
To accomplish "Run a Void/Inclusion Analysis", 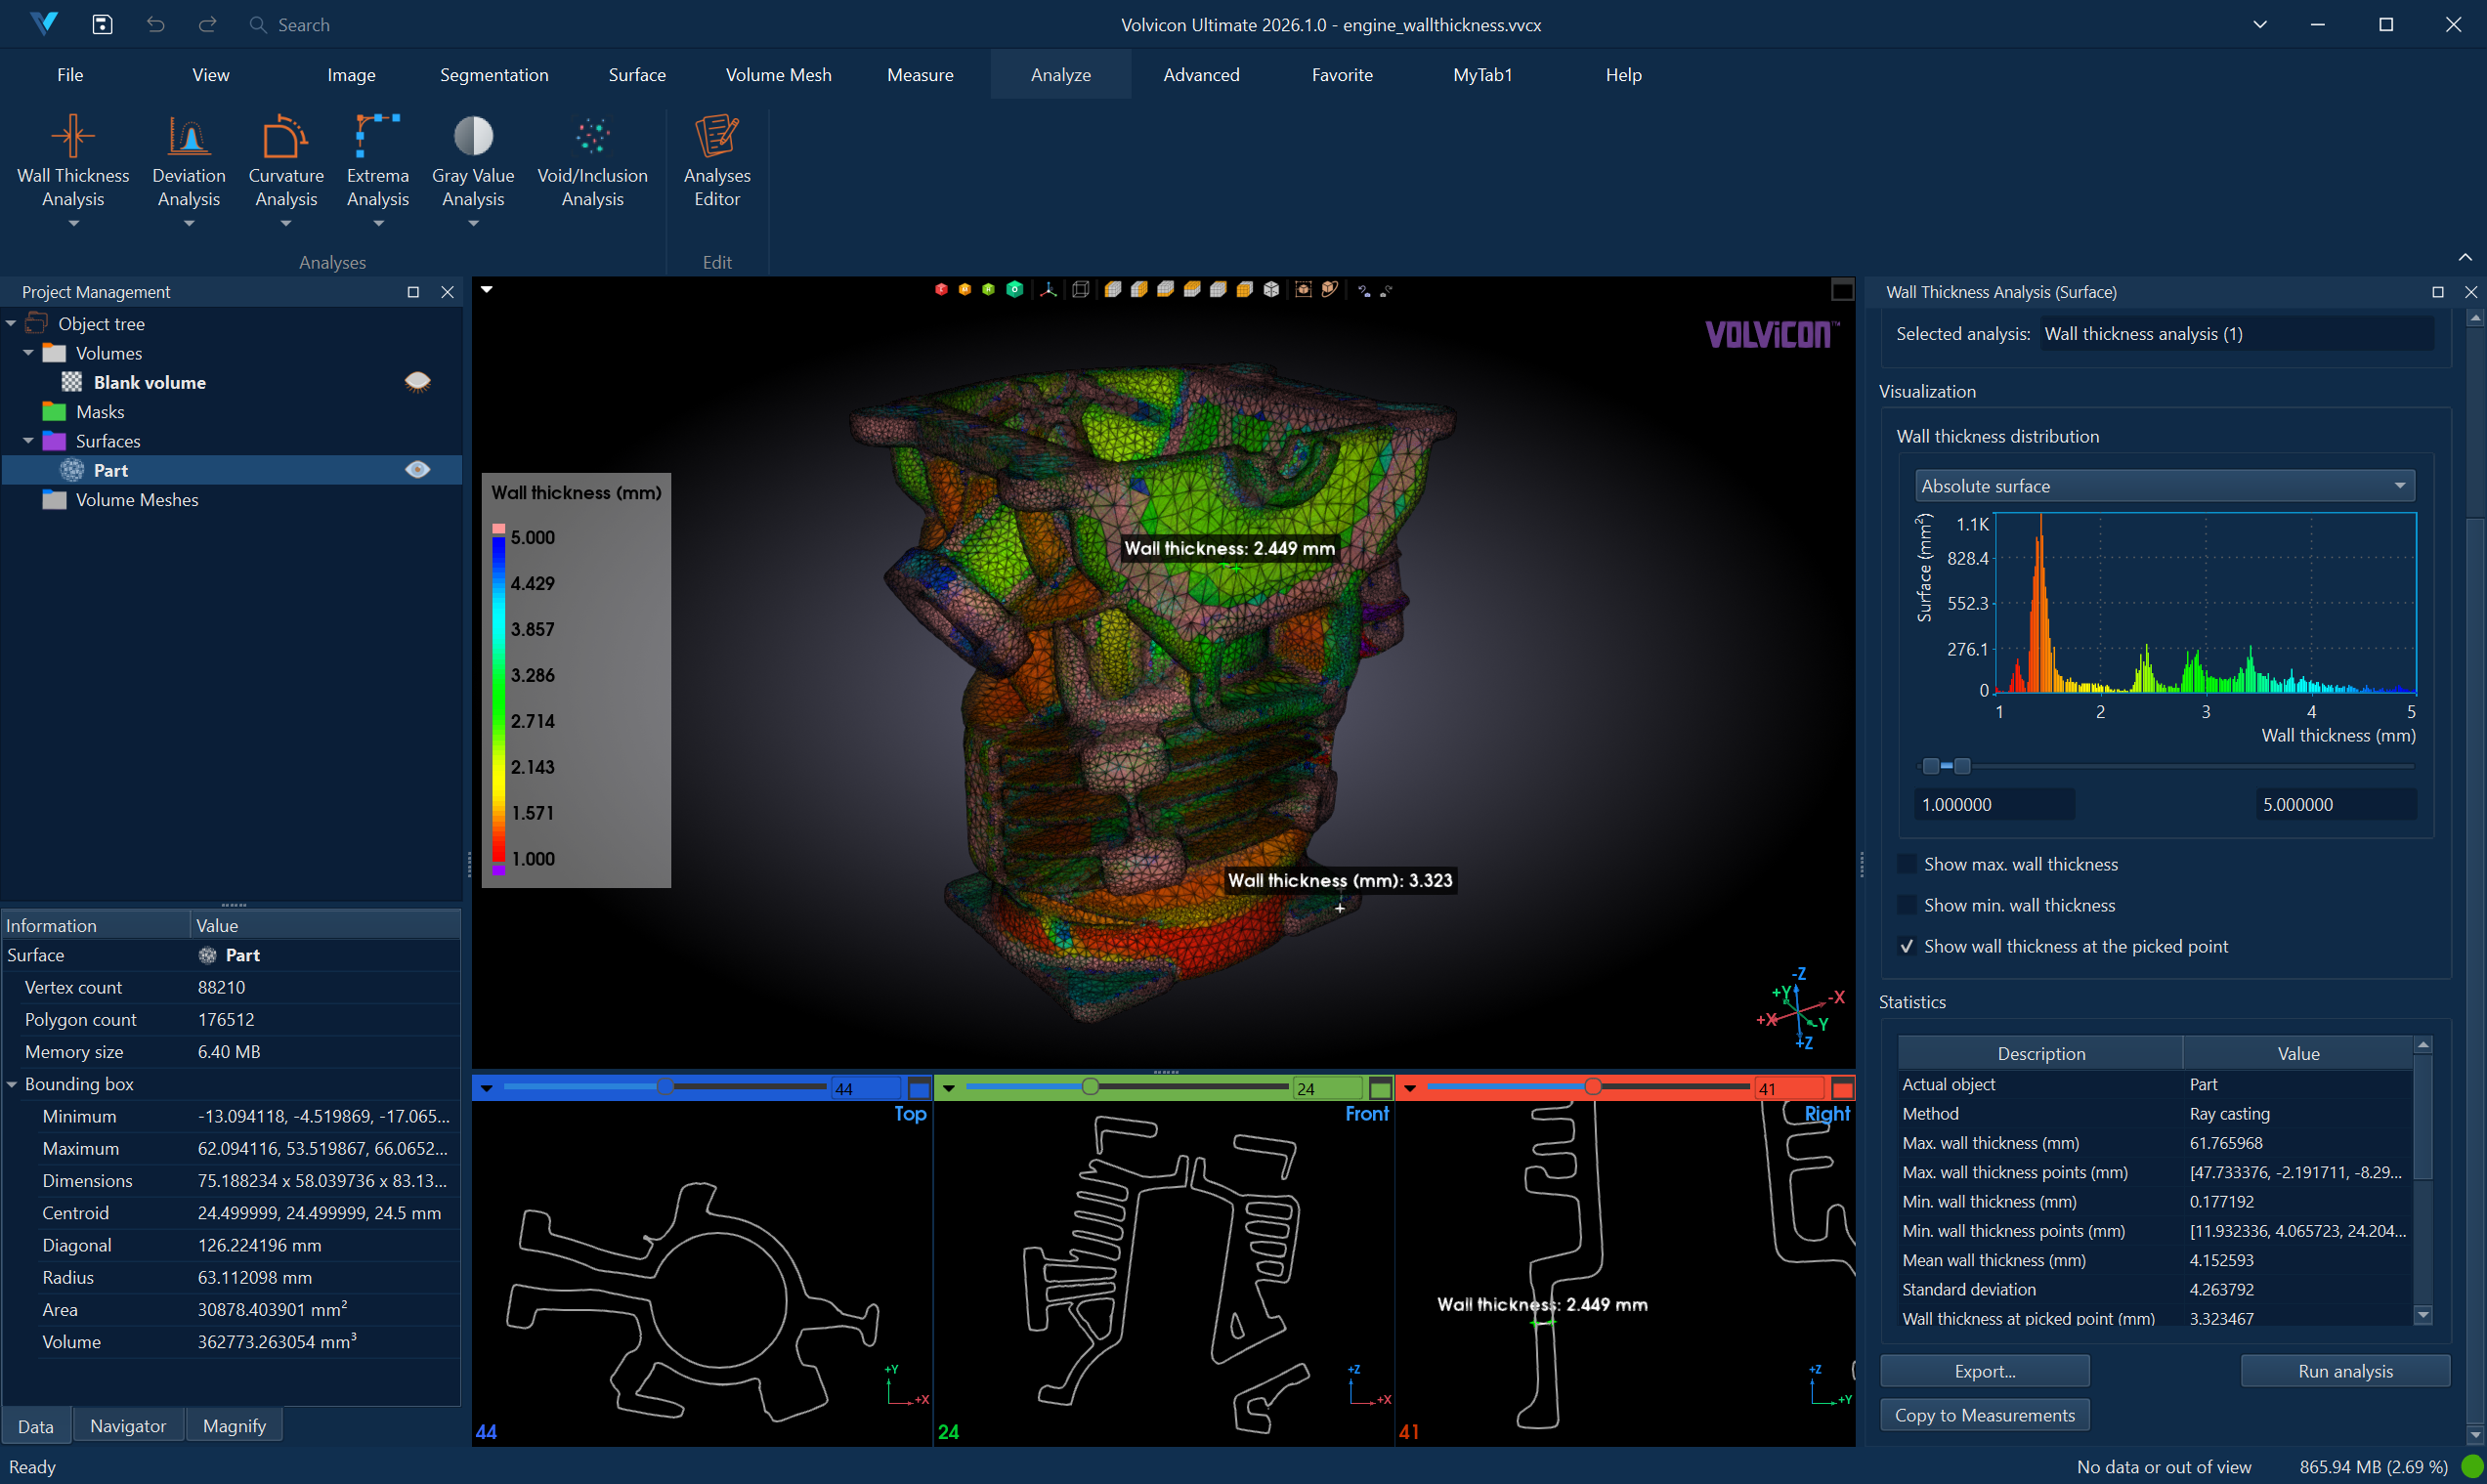I will coord(592,160).
